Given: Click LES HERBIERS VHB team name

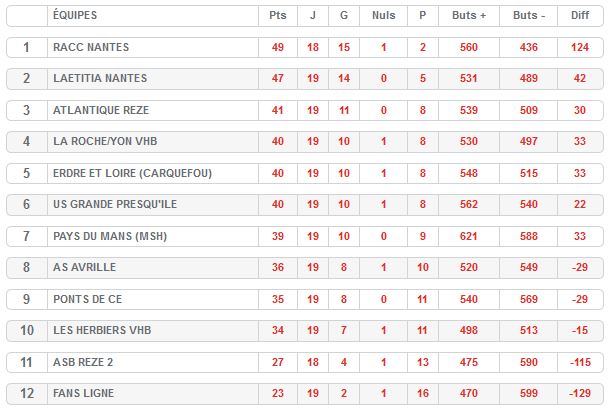Looking at the screenshot, I should (x=102, y=331).
